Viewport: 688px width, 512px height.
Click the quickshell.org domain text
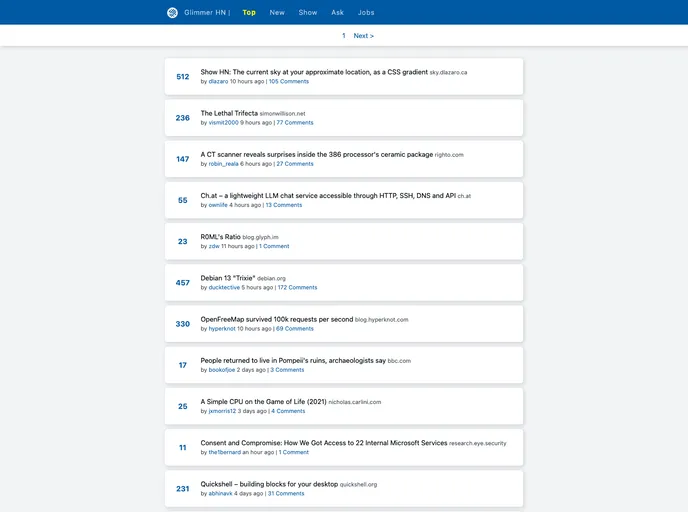coord(358,485)
